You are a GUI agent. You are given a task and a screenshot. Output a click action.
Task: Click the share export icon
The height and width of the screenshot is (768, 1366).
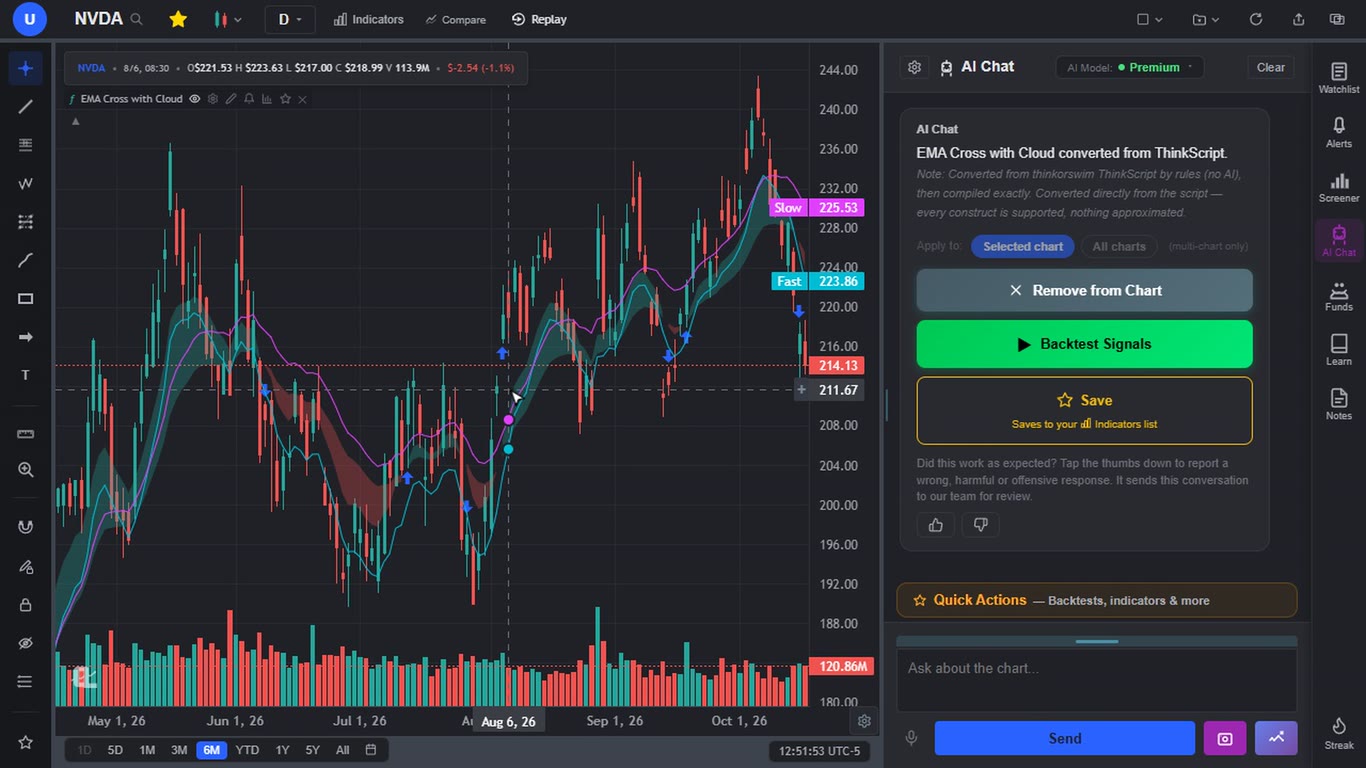click(x=1299, y=19)
